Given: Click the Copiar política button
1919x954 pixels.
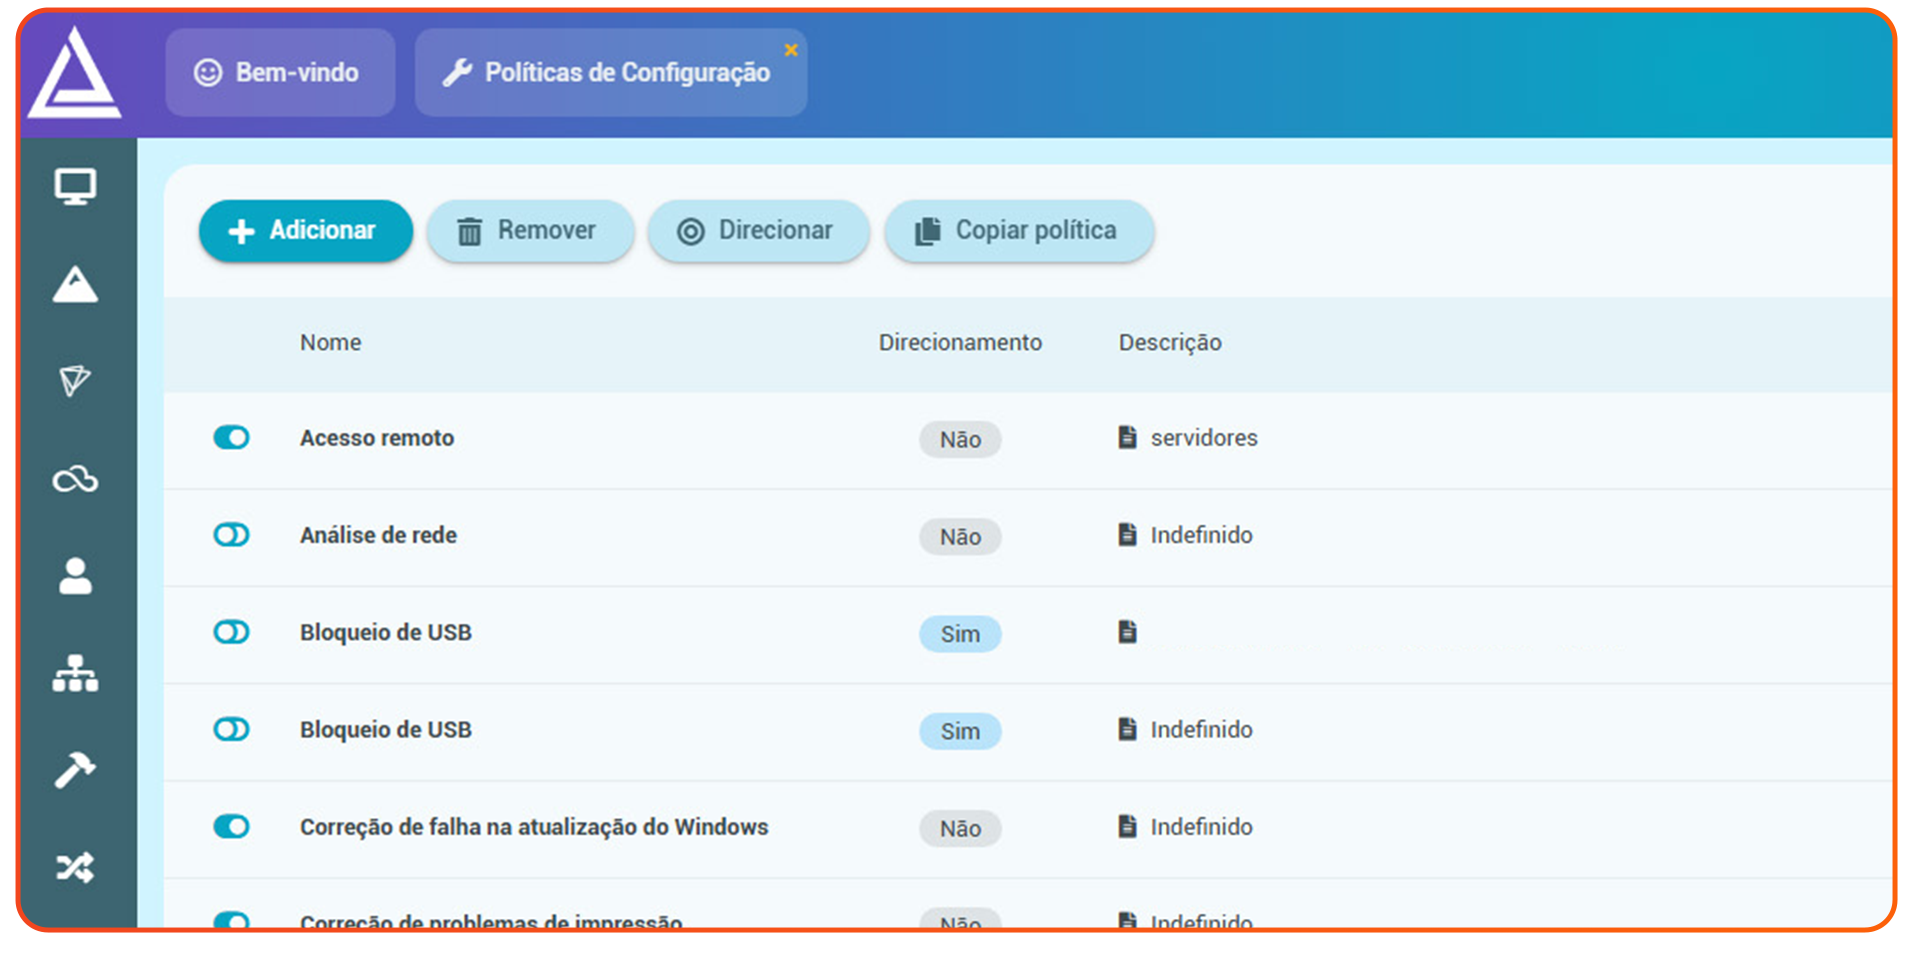Looking at the screenshot, I should tap(1018, 231).
